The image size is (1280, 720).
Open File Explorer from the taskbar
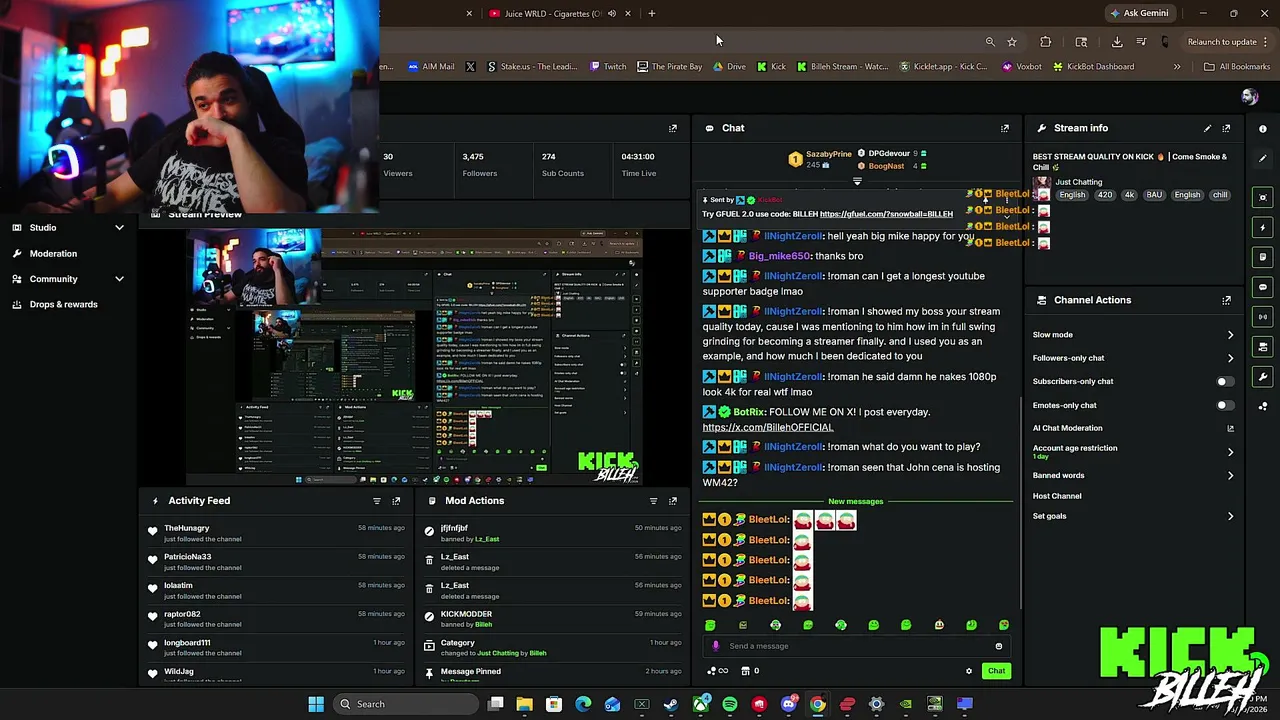pos(525,704)
